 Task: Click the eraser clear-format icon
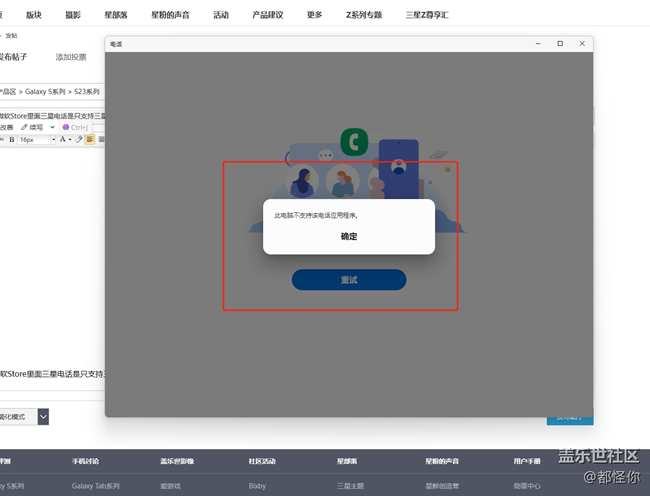point(79,140)
